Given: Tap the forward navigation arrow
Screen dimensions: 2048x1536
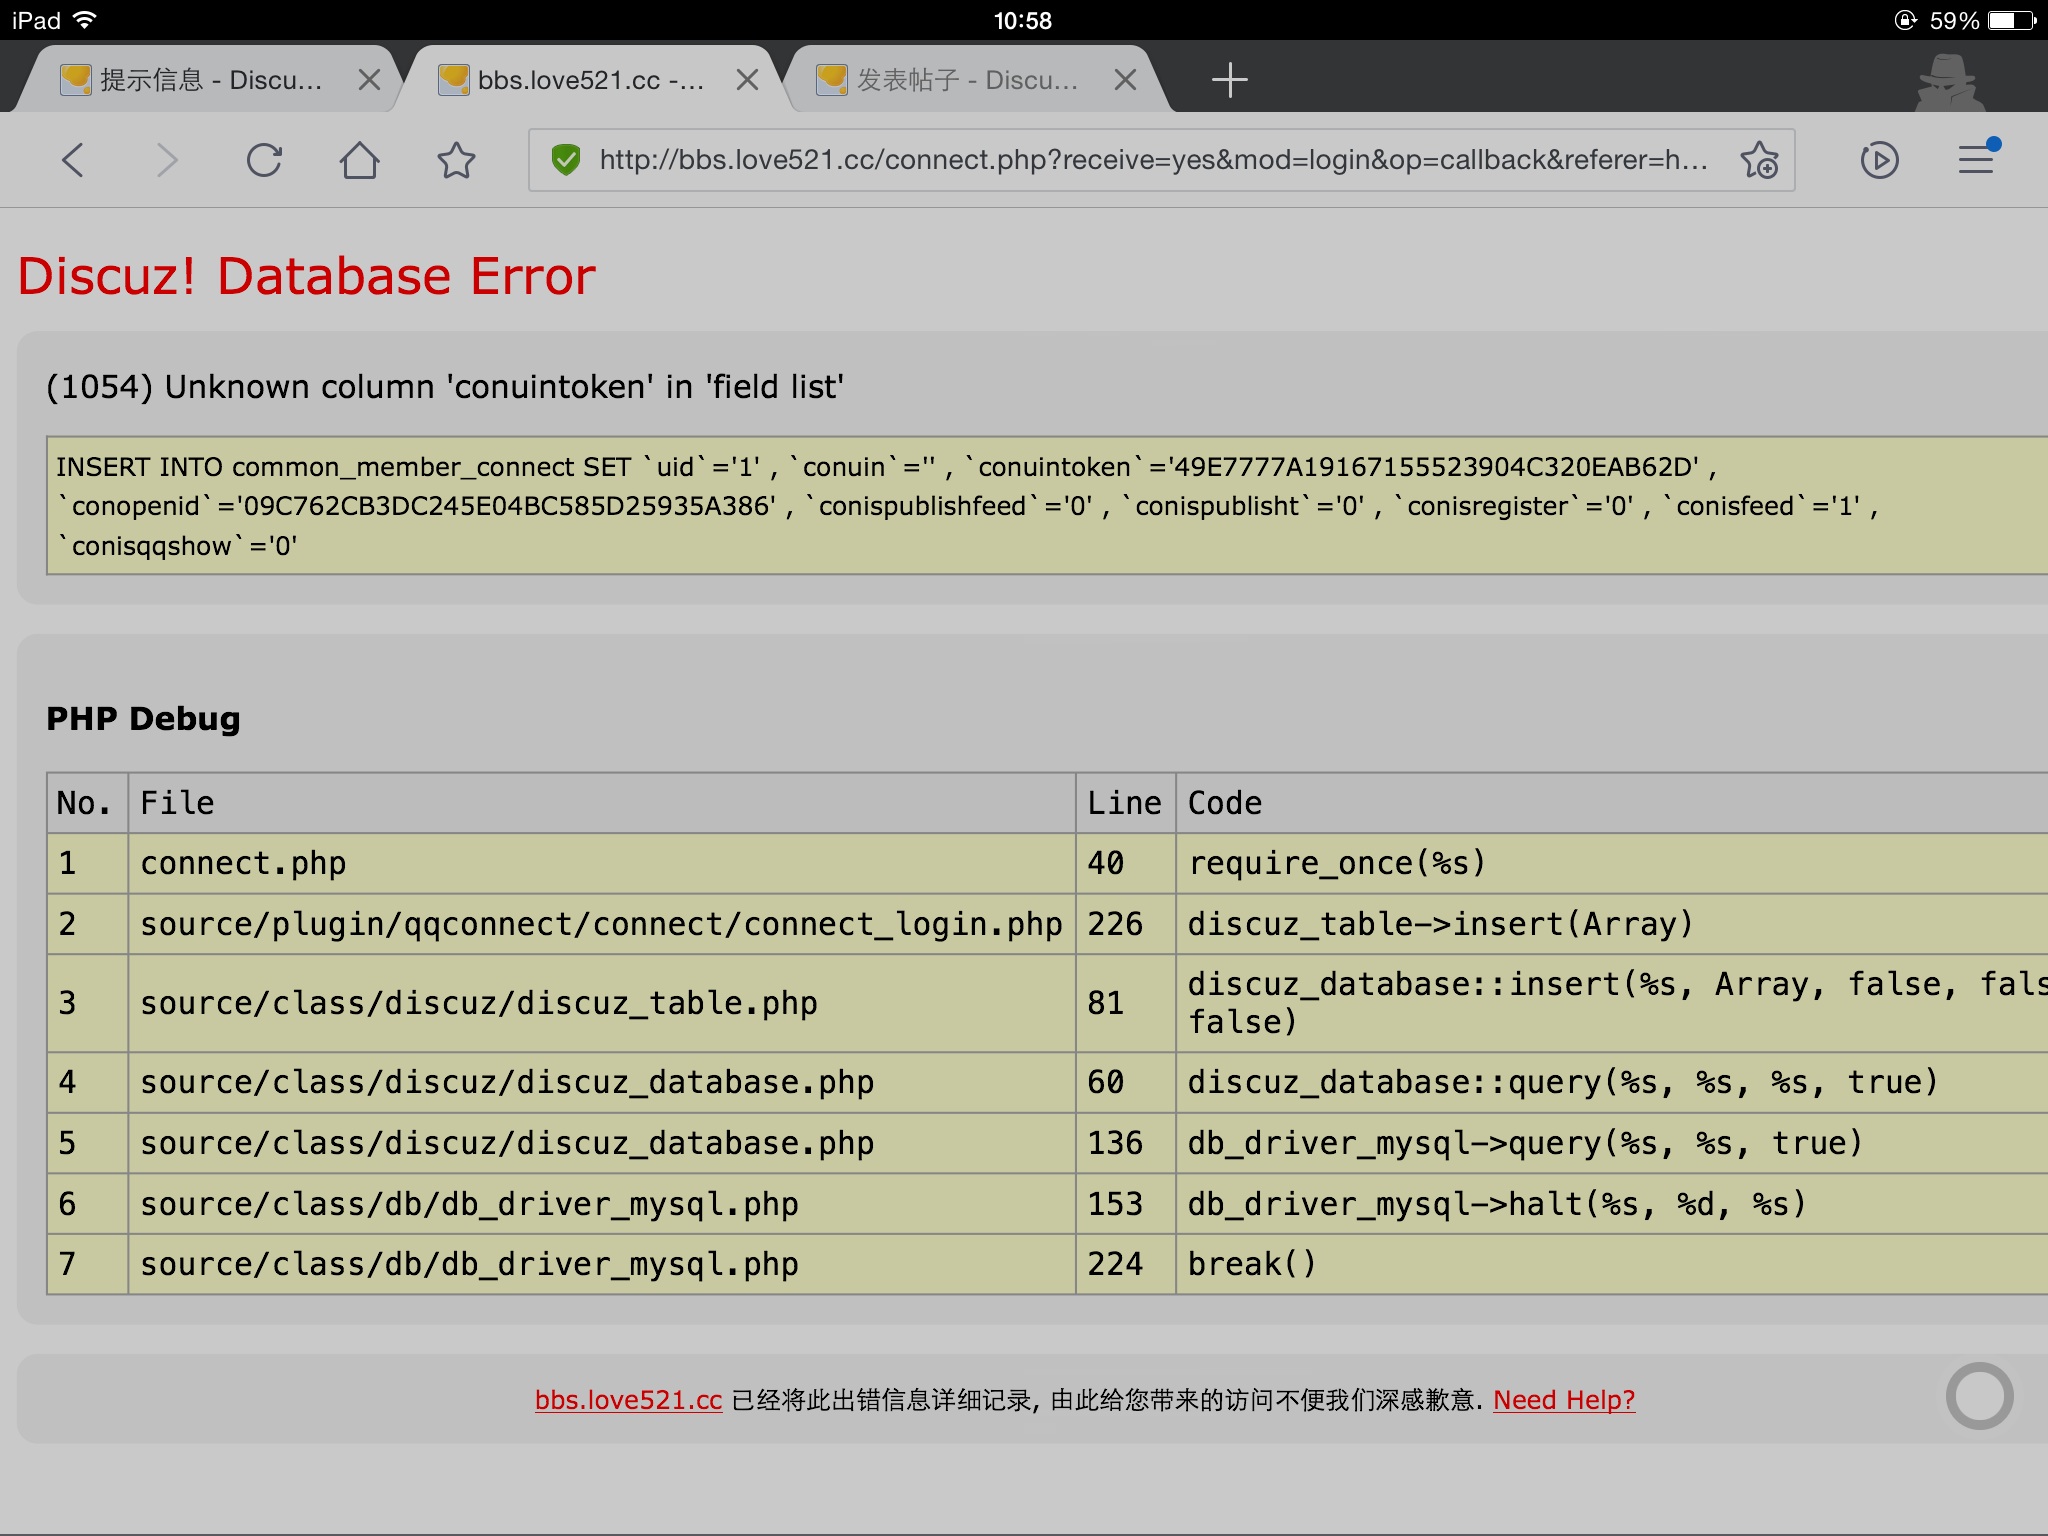Looking at the screenshot, I should coord(167,160).
